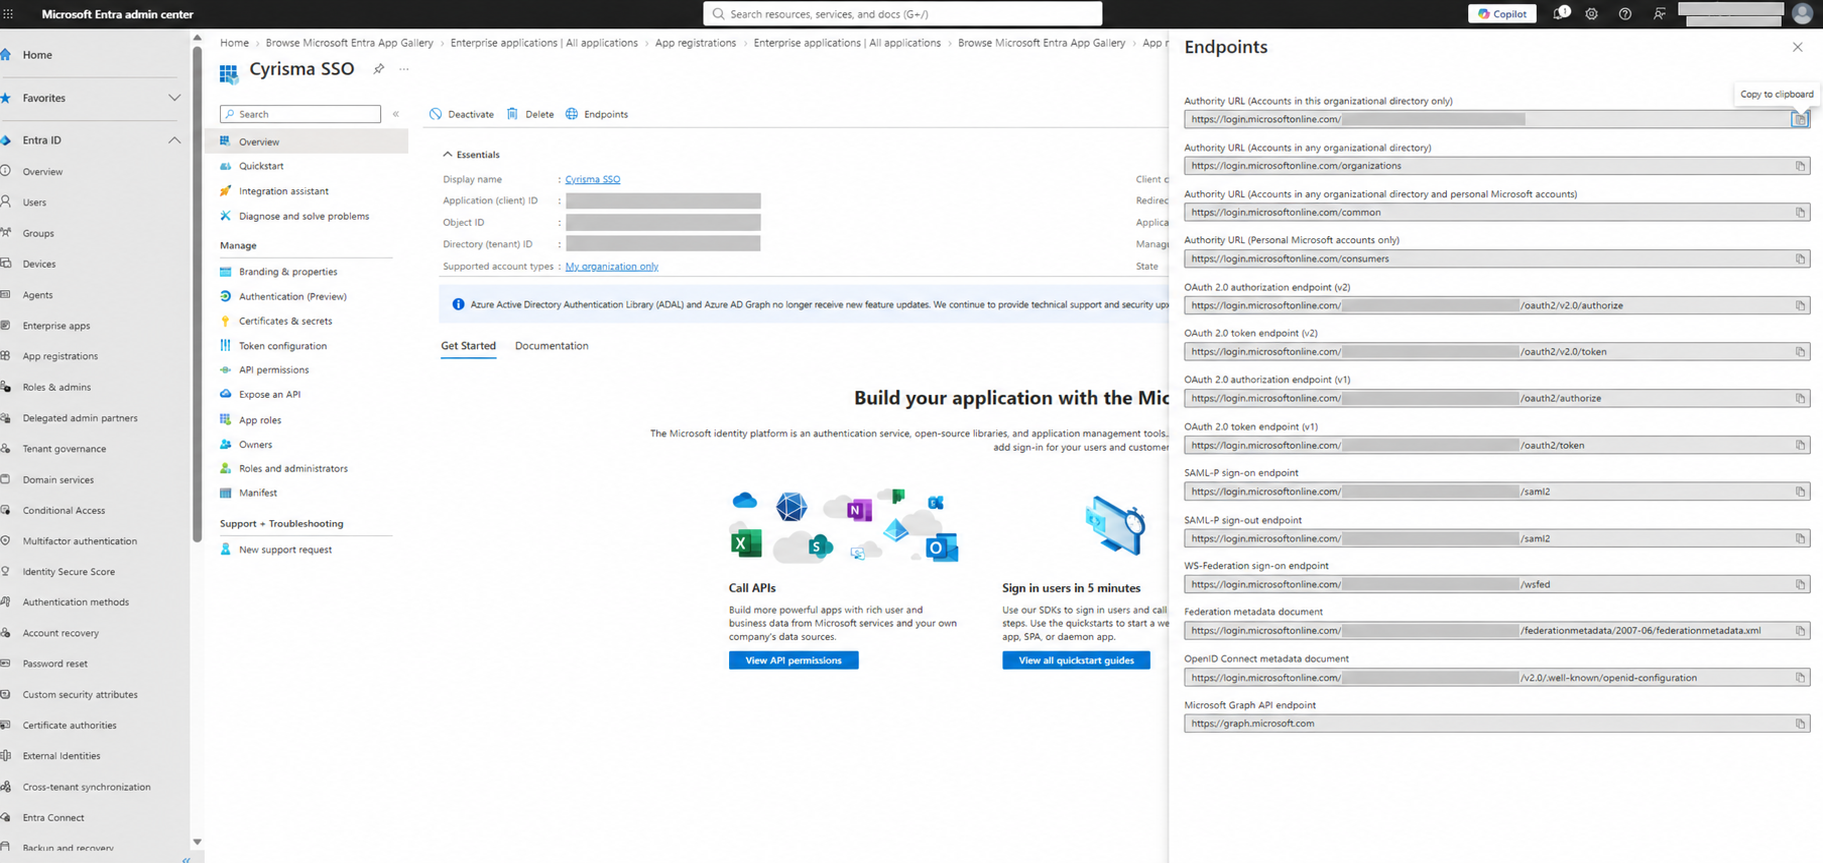Copy the WS-Federation sign-on endpoint
Screen dimensions: 1823x863
[x=1800, y=585]
